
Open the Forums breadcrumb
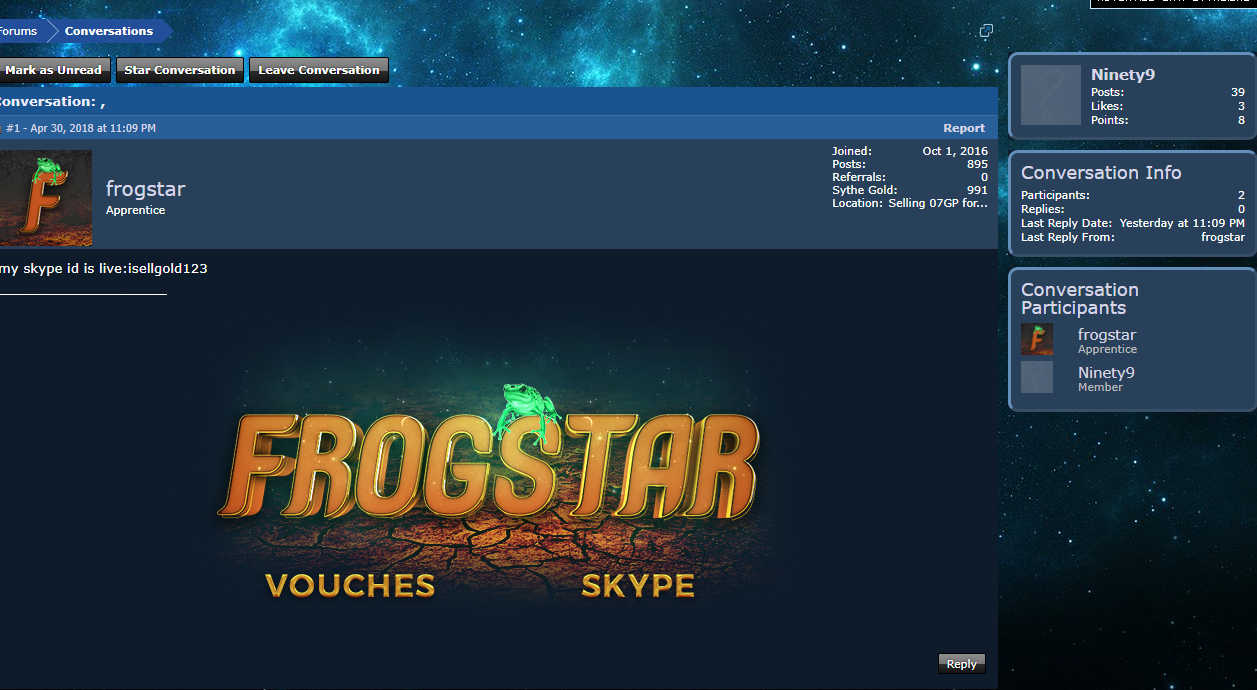[x=18, y=31]
